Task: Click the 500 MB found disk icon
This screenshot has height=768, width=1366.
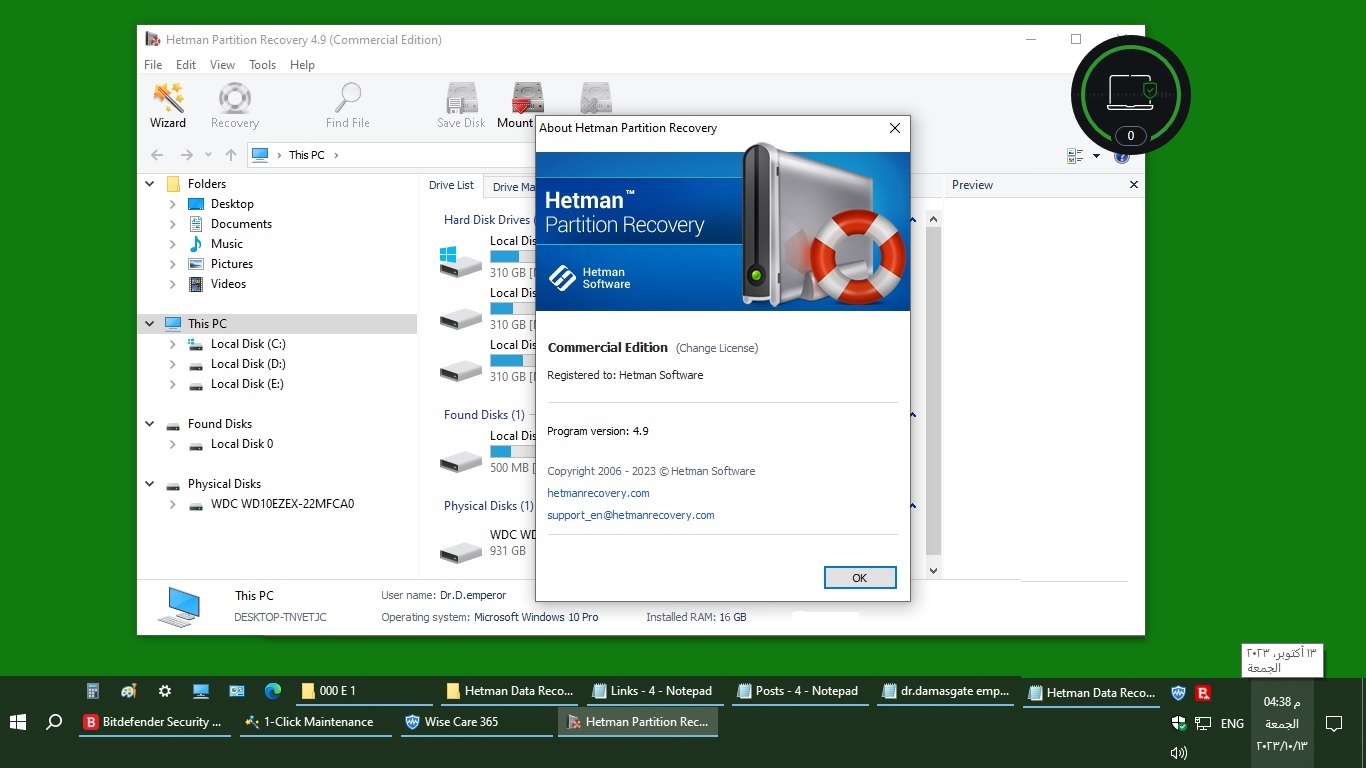Action: pyautogui.click(x=461, y=460)
